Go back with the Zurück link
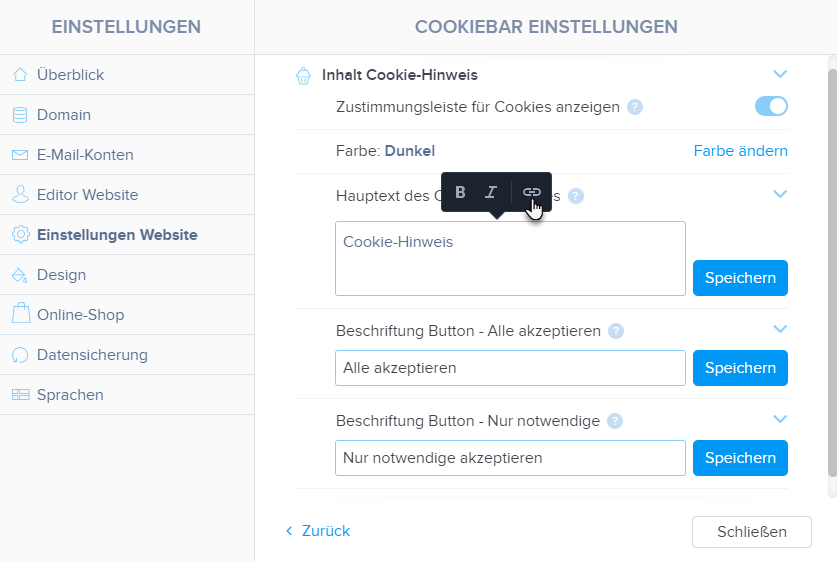 (x=318, y=531)
